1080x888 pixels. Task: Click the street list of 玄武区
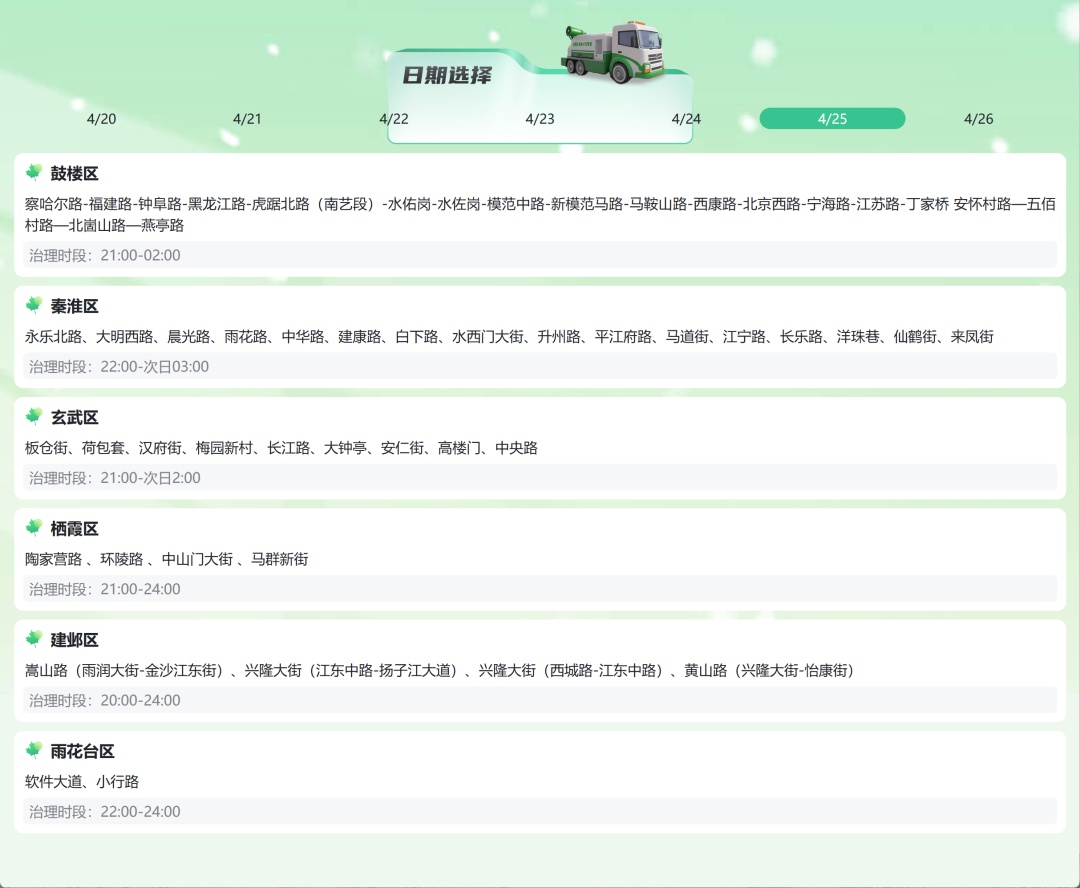click(x=280, y=448)
